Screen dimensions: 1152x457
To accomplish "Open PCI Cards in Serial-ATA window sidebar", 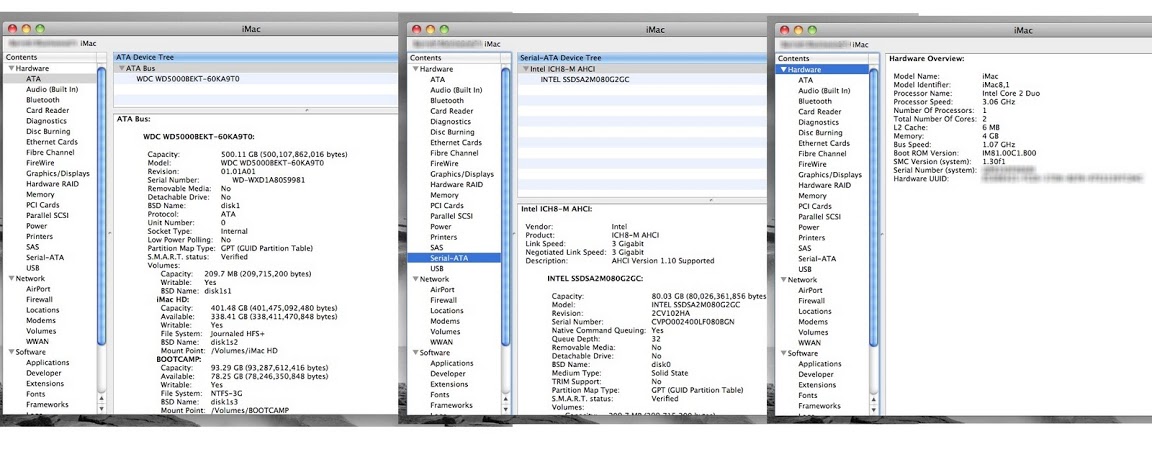I will coord(447,206).
